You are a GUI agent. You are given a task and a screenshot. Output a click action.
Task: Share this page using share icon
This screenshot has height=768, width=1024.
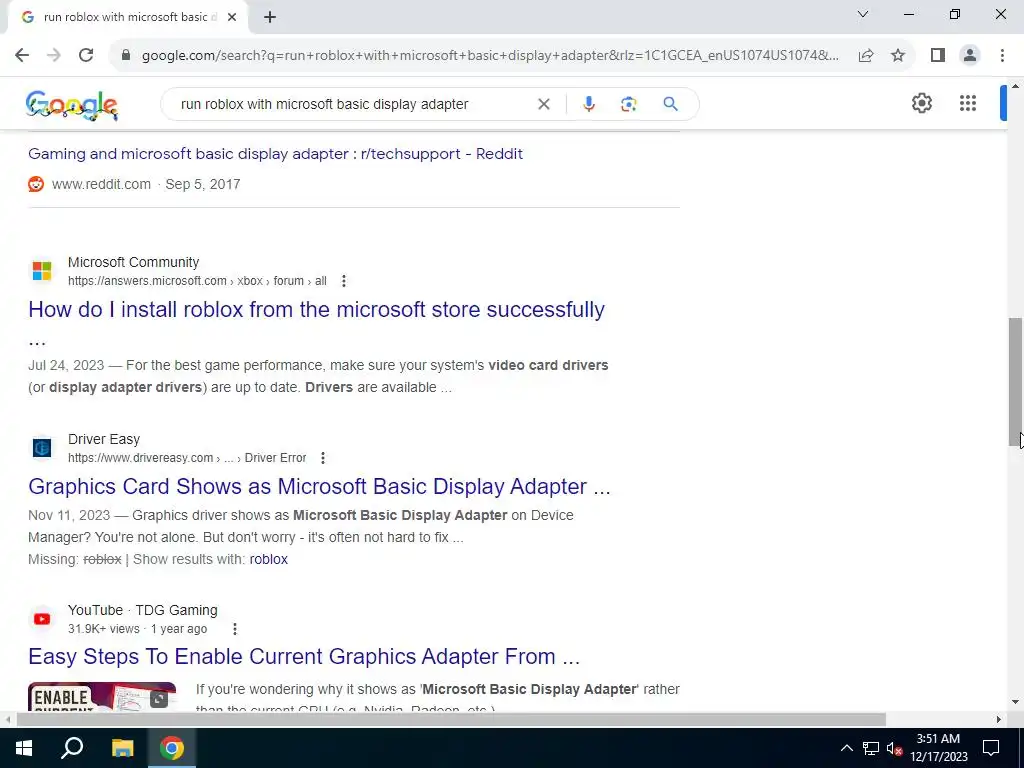(866, 56)
